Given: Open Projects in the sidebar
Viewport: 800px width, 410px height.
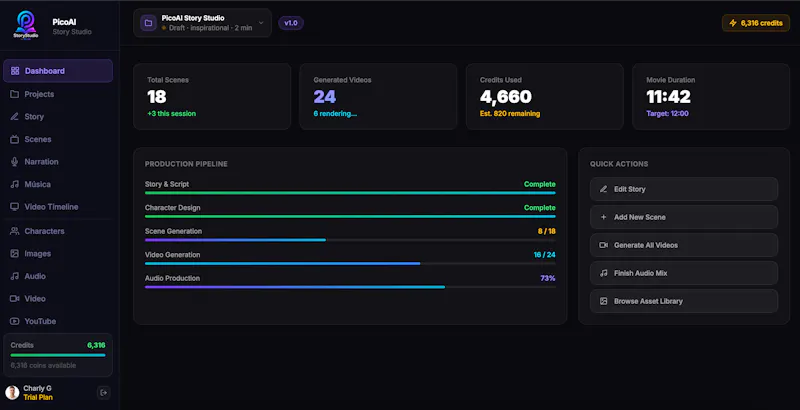Looking at the screenshot, I should tap(58, 94).
